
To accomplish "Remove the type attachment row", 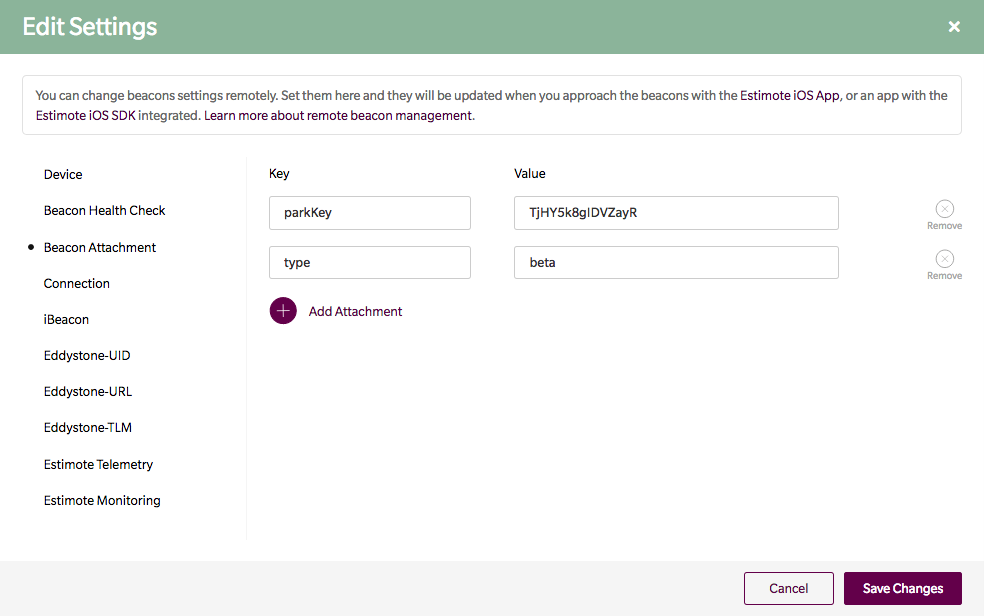I will click(x=944, y=265).
